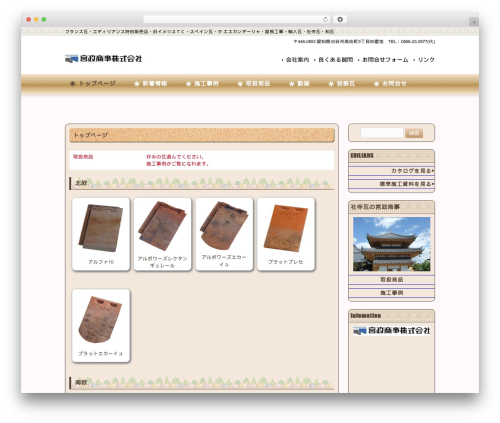Click the 宮政商事株式会社 header logo
500x423 pixels.
pyautogui.click(x=104, y=59)
